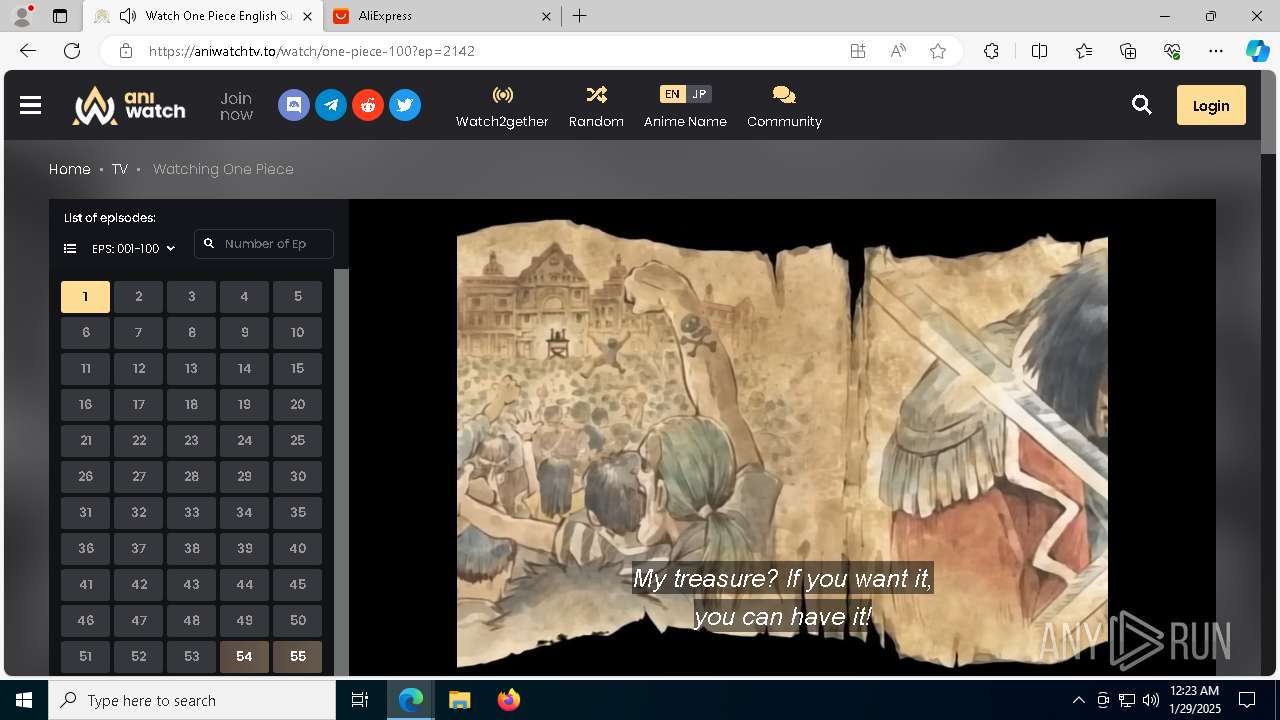Click the Number of Ep search field
This screenshot has width=1280, height=720.
point(264,244)
